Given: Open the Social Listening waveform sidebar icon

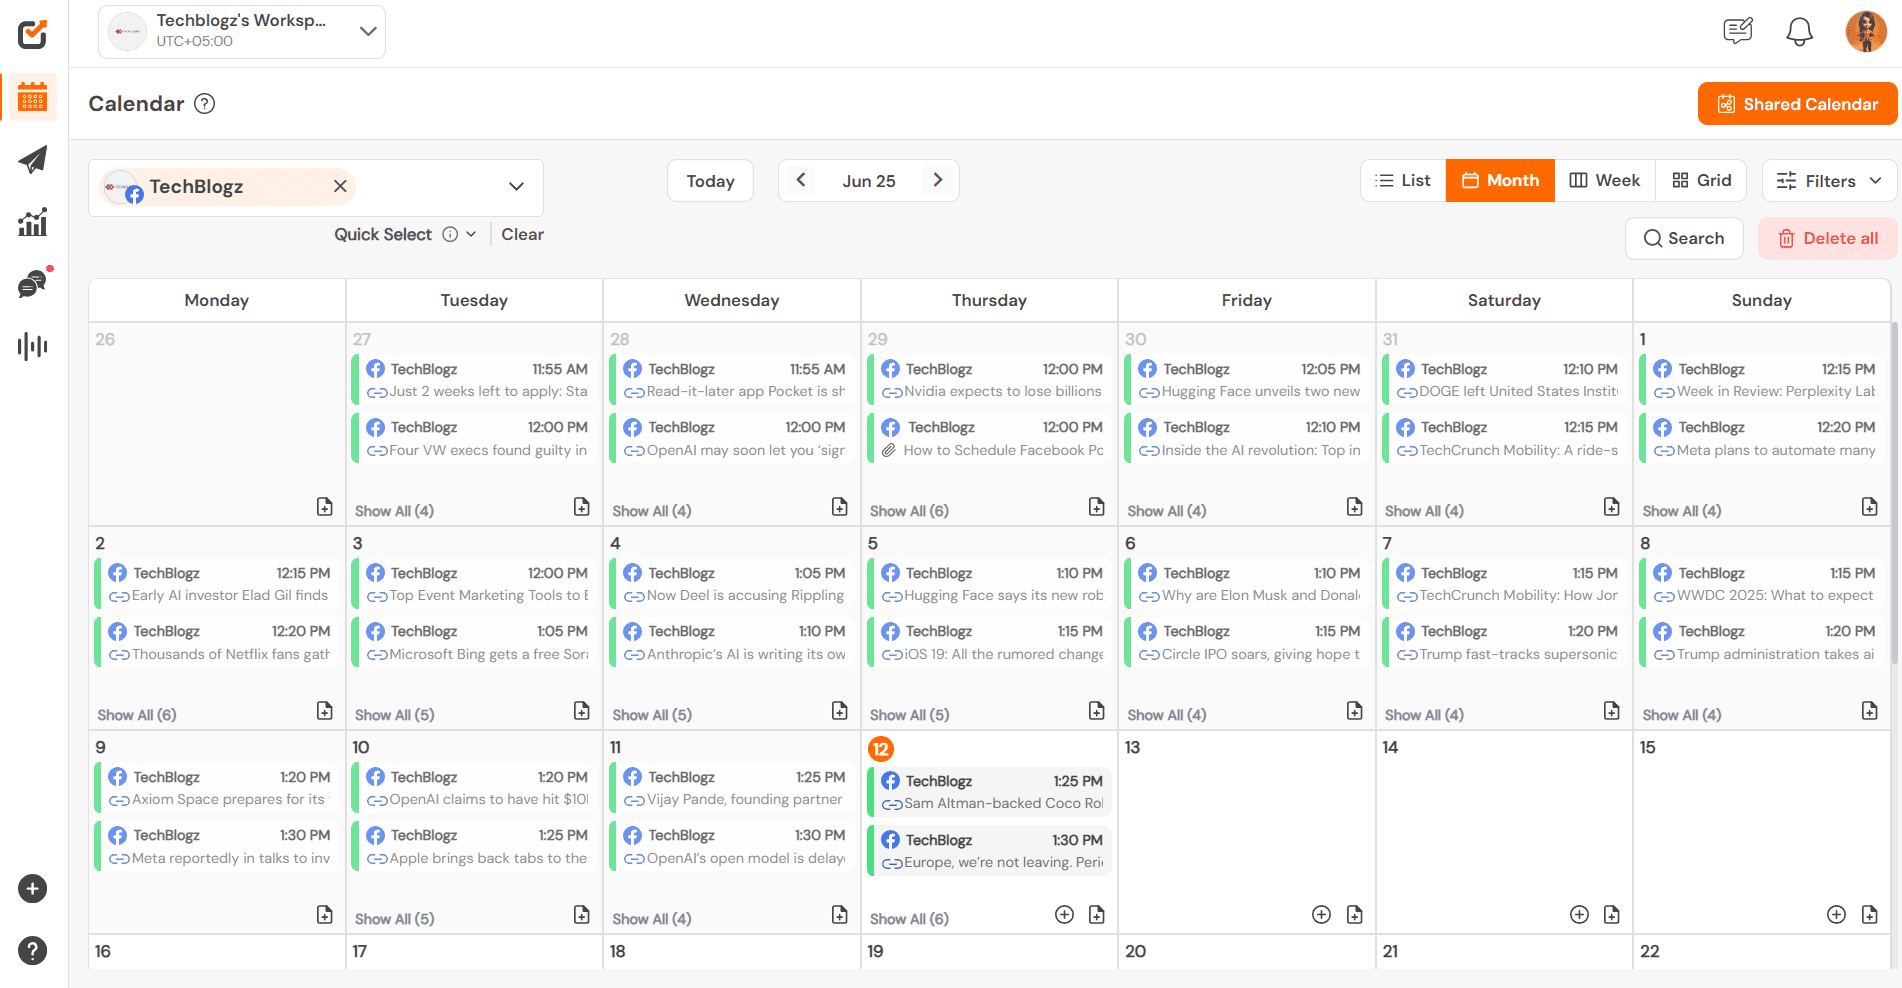Looking at the screenshot, I should tap(32, 346).
